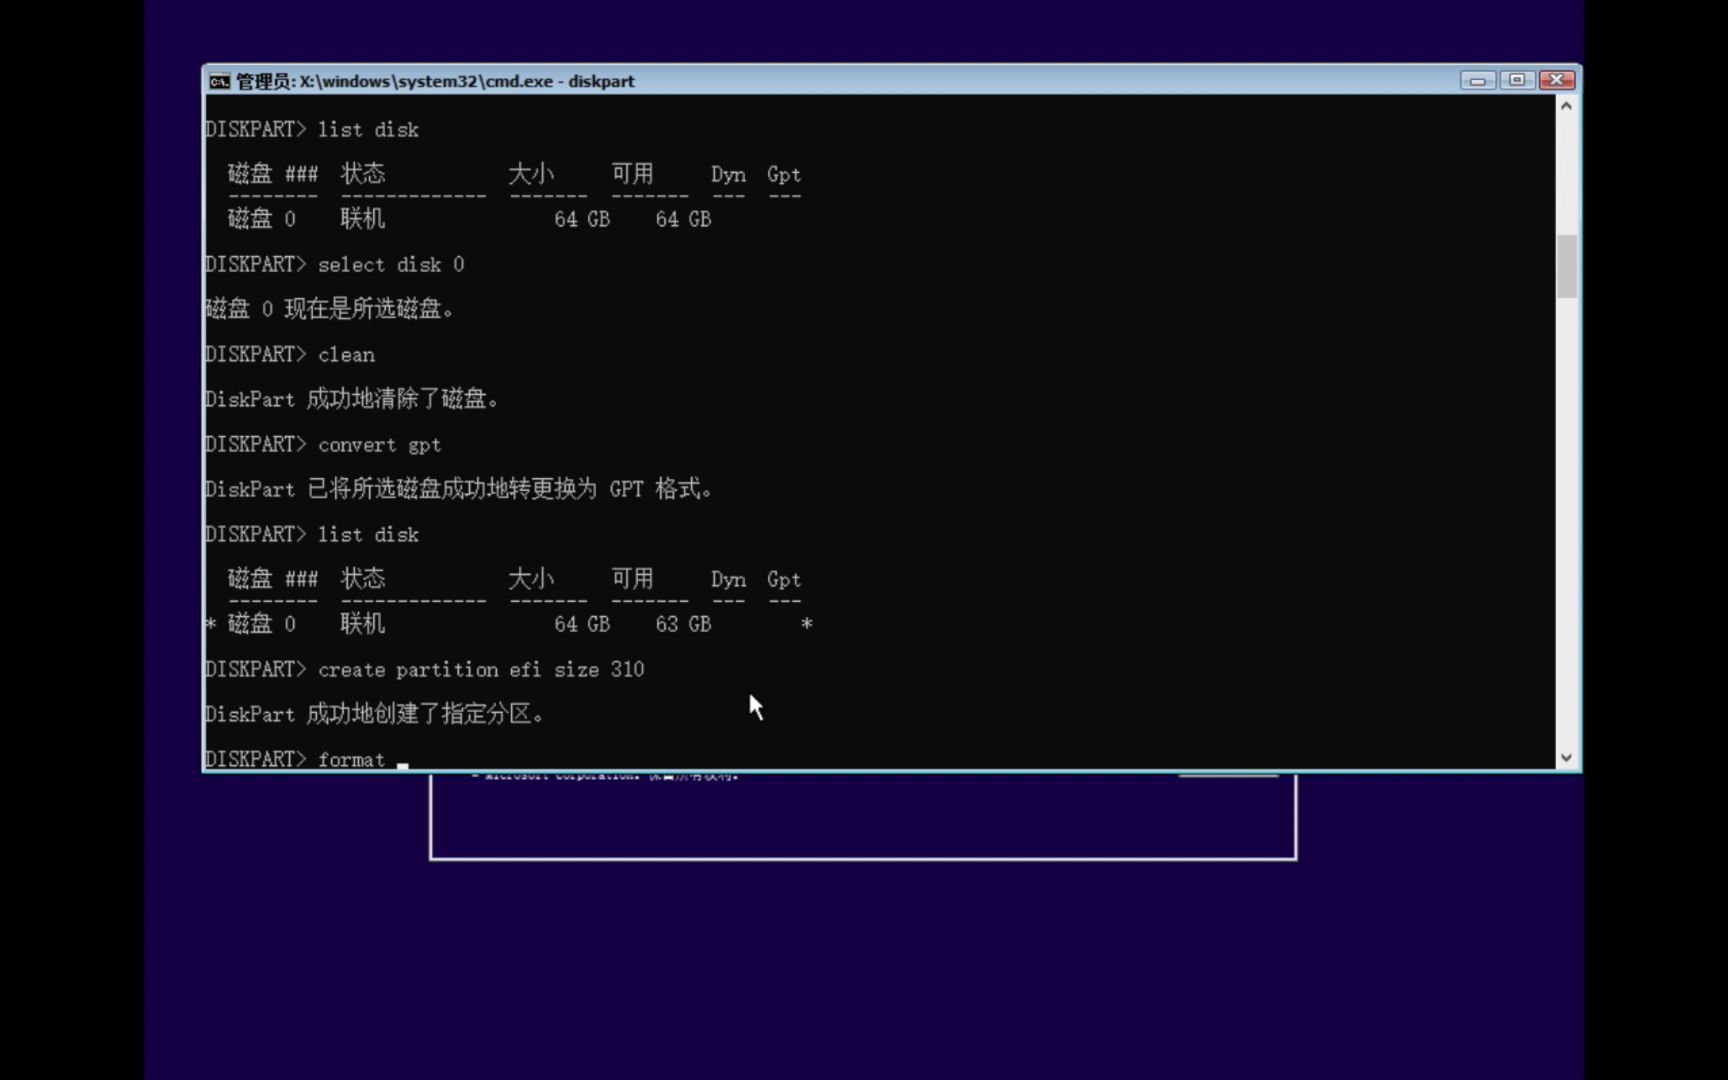This screenshot has height=1080, width=1728.
Task: Click the "状态" header in second table
Action: 362,579
